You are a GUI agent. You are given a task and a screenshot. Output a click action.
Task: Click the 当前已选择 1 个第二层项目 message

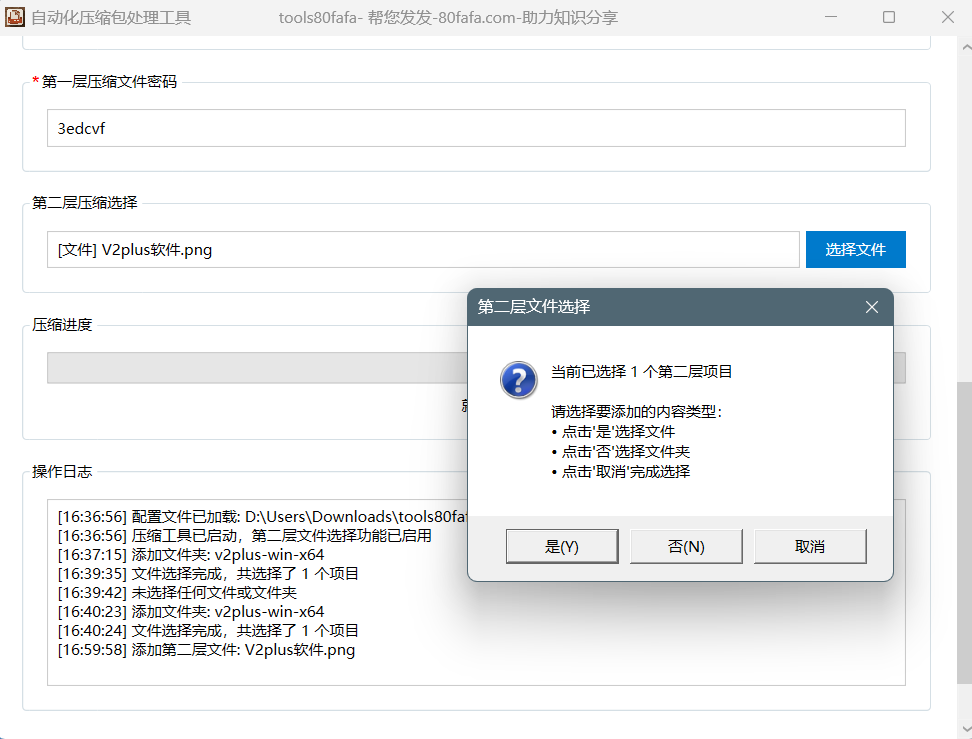pos(642,372)
